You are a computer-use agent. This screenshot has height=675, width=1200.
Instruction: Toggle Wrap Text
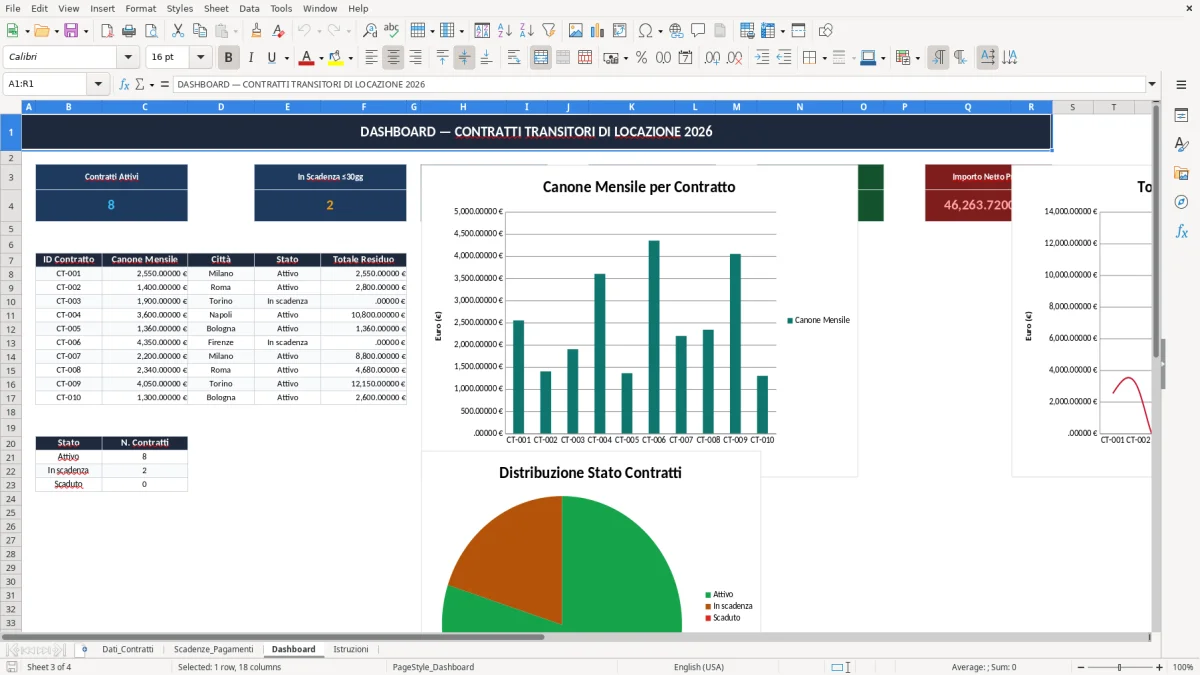click(514, 58)
